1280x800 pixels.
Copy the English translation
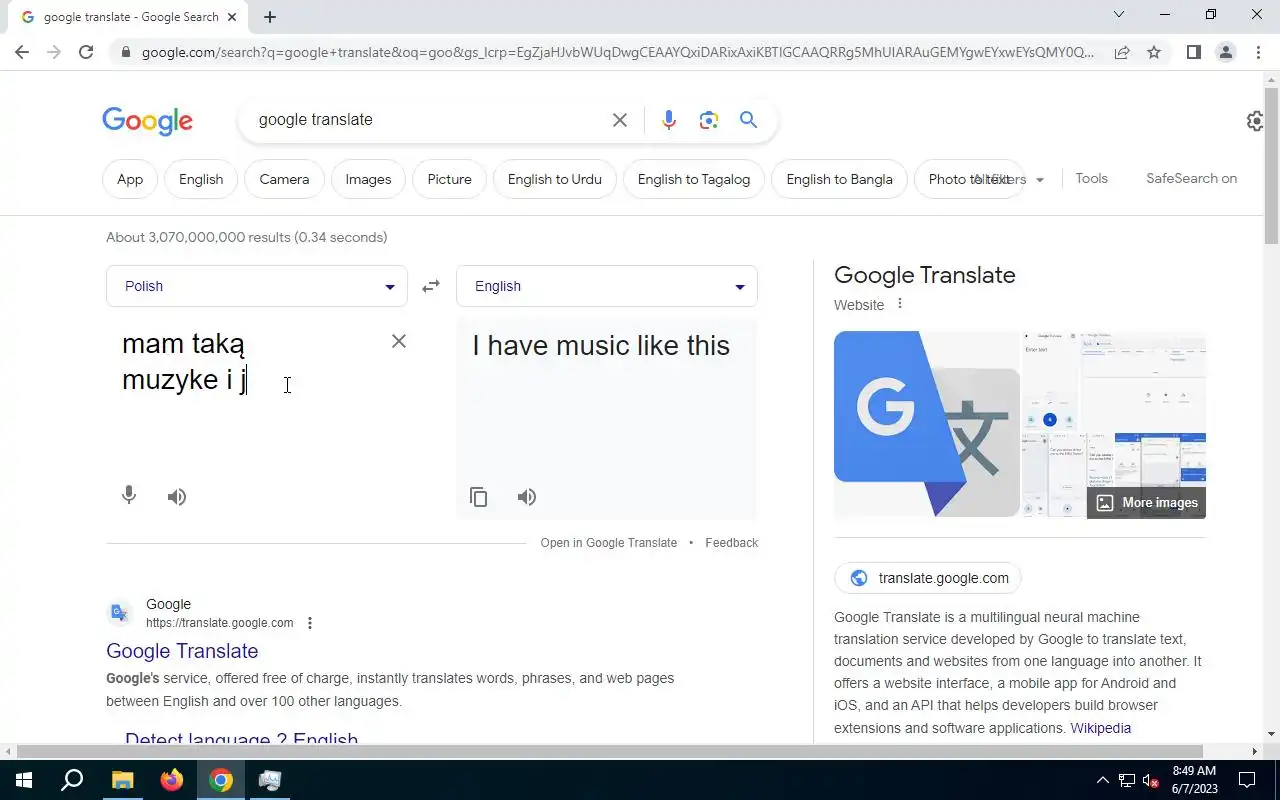pyautogui.click(x=479, y=497)
